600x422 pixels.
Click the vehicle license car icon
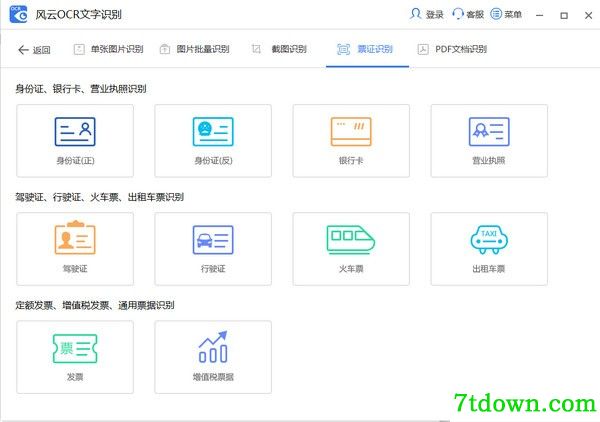(213, 240)
